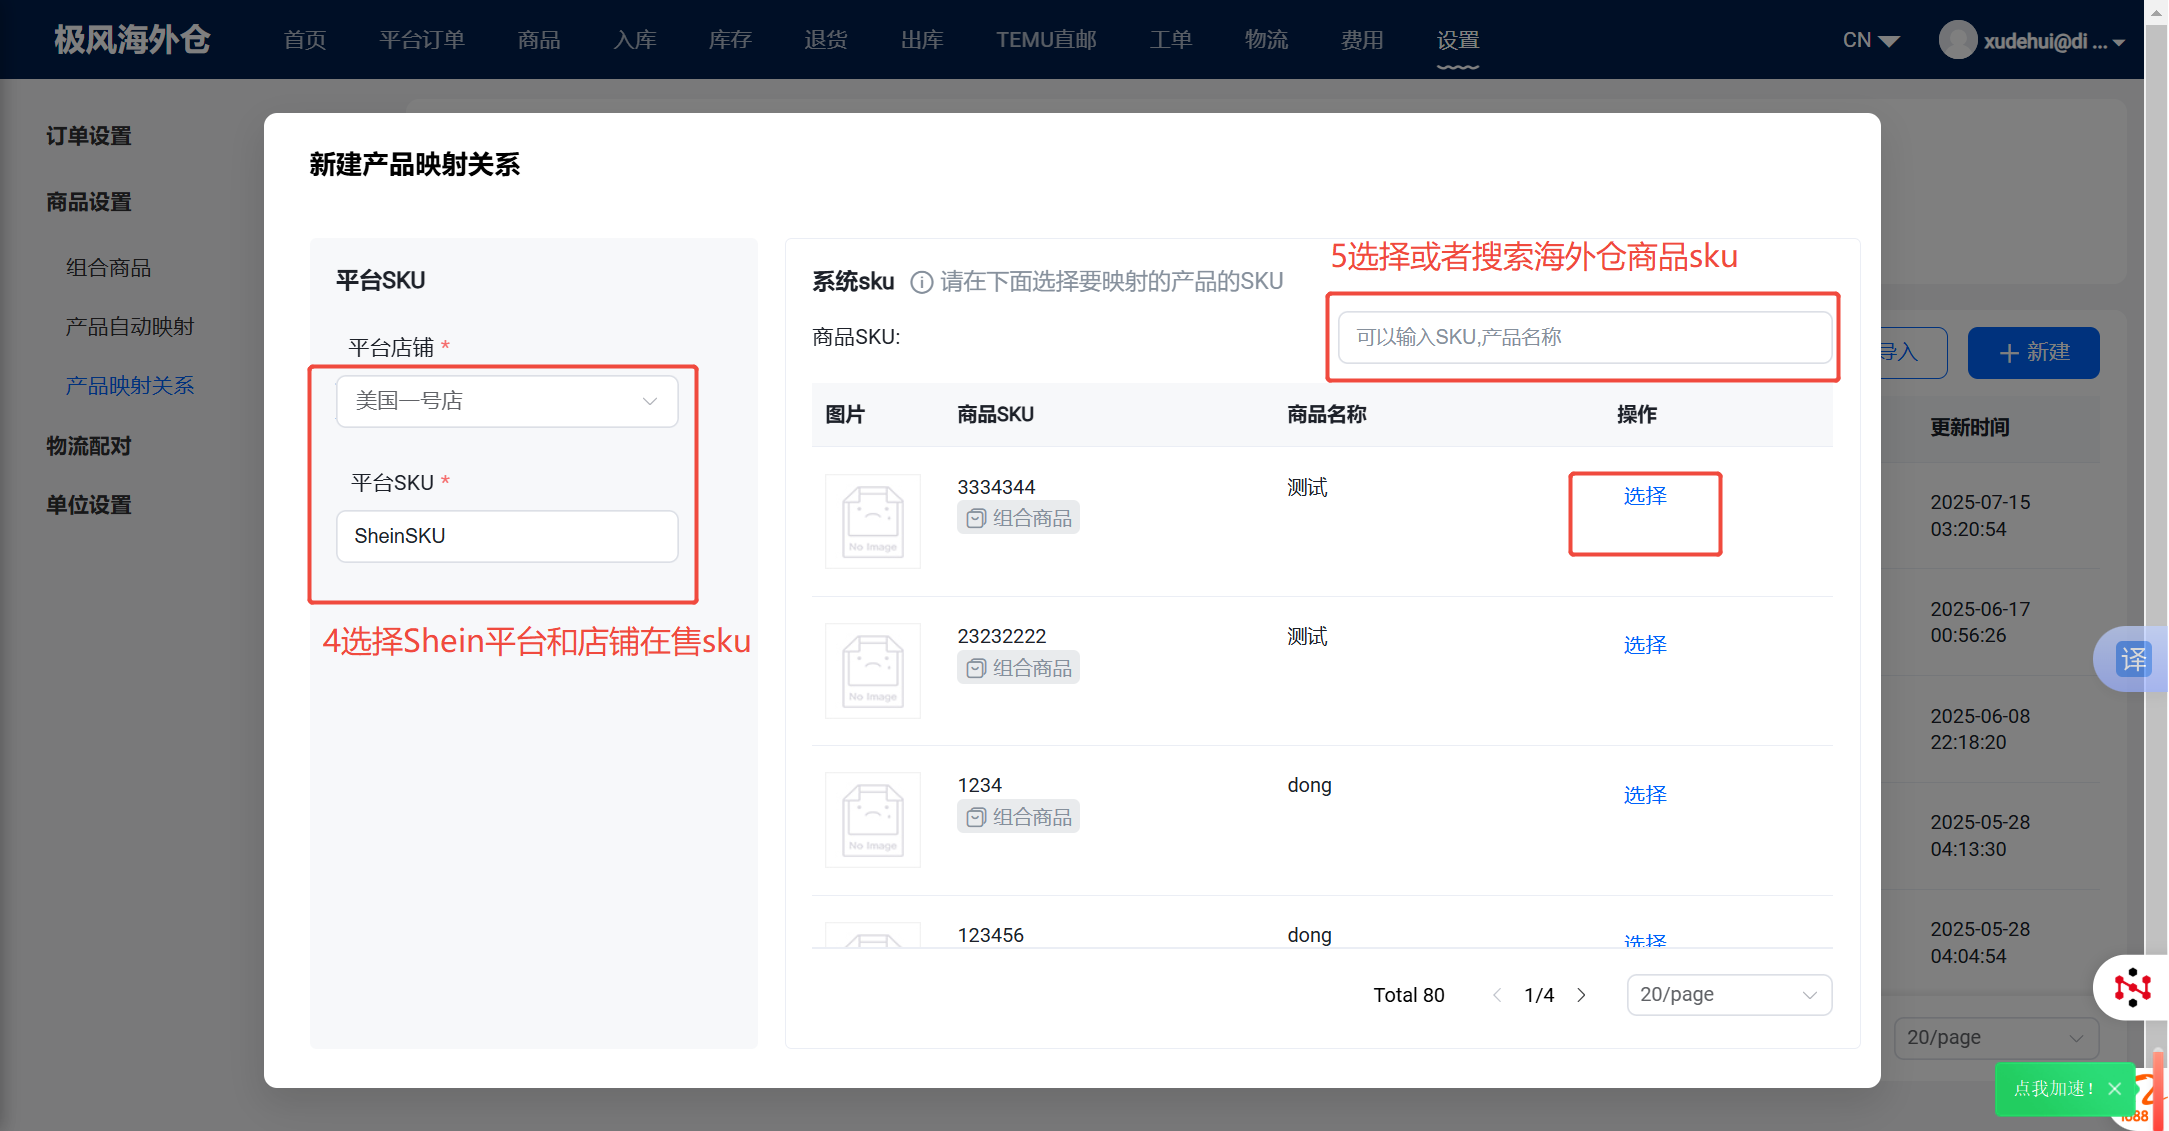Click the 2025-07-15 03:20:54 timestamp
This screenshot has width=2169, height=1131.
pyautogui.click(x=1980, y=516)
